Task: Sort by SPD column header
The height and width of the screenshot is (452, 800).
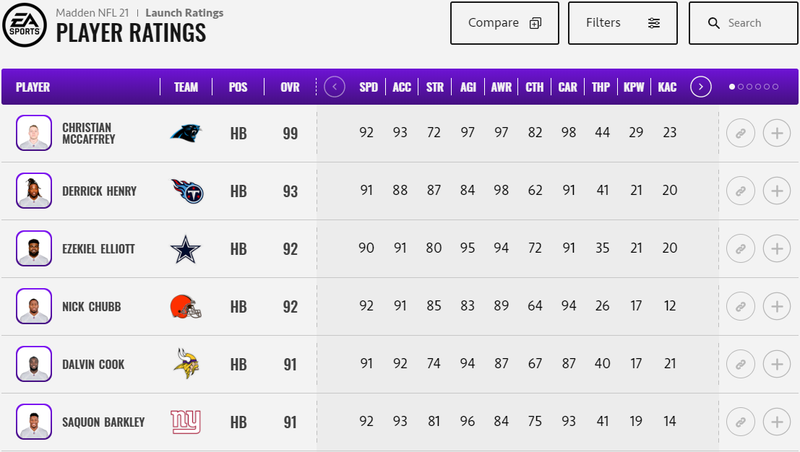Action: (x=368, y=87)
